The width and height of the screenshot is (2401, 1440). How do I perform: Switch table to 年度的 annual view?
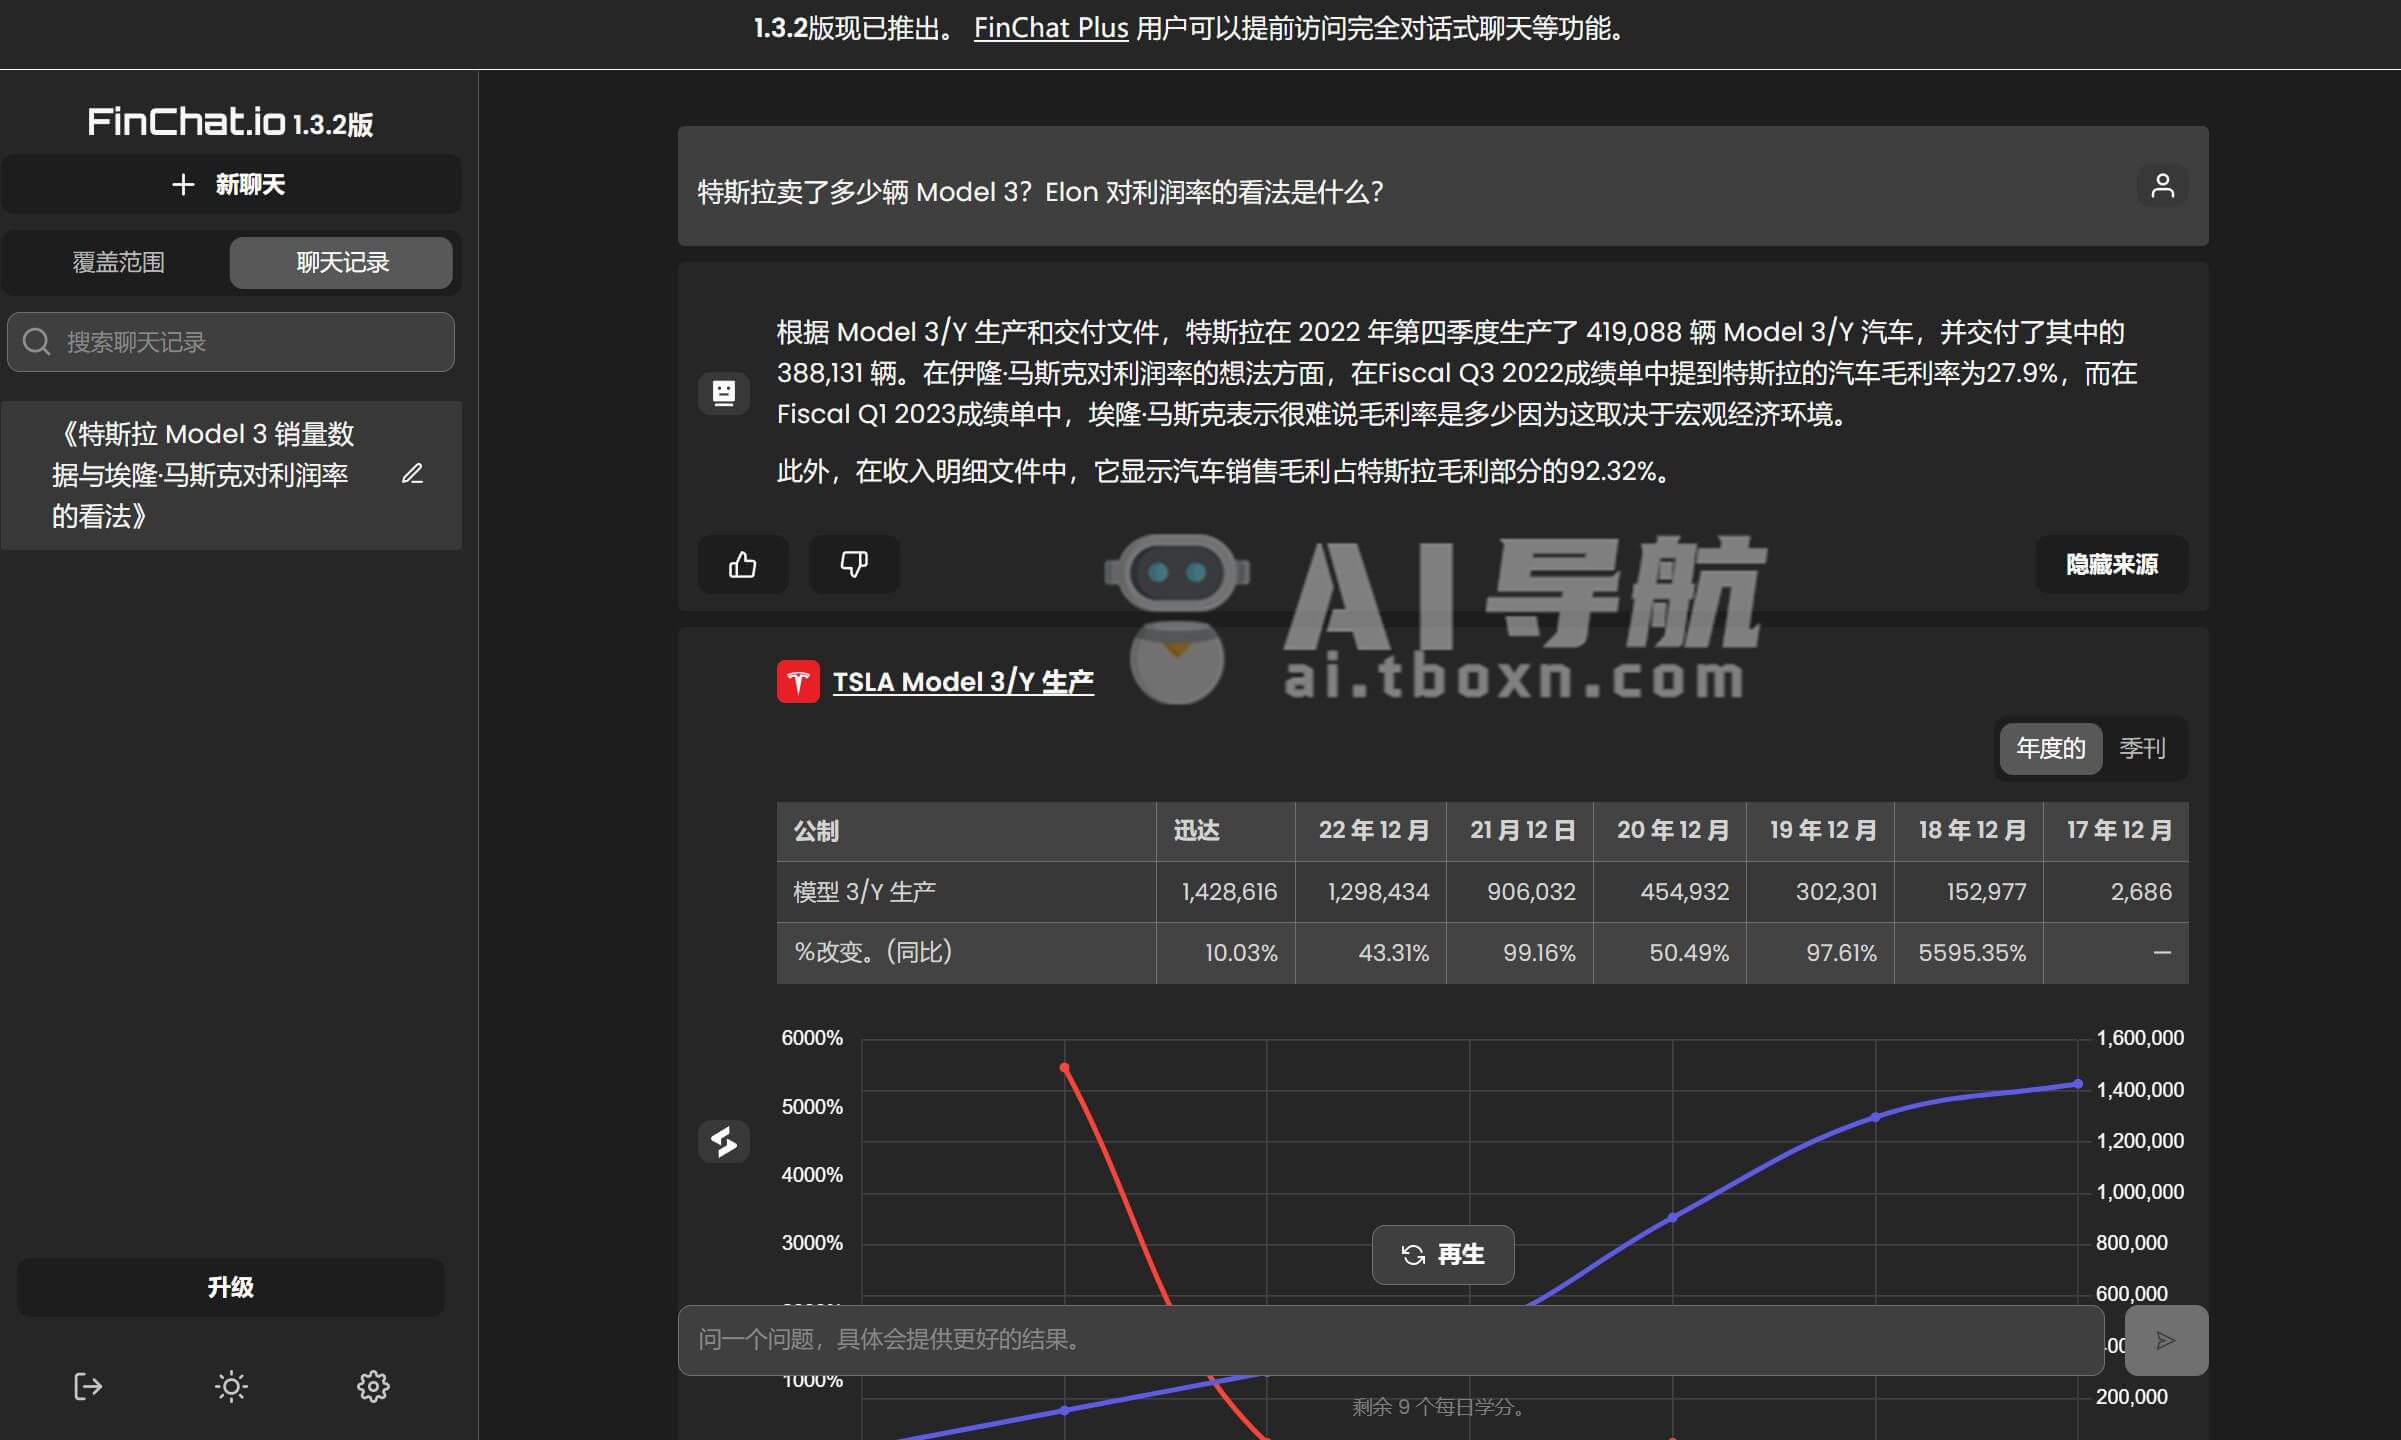2050,748
